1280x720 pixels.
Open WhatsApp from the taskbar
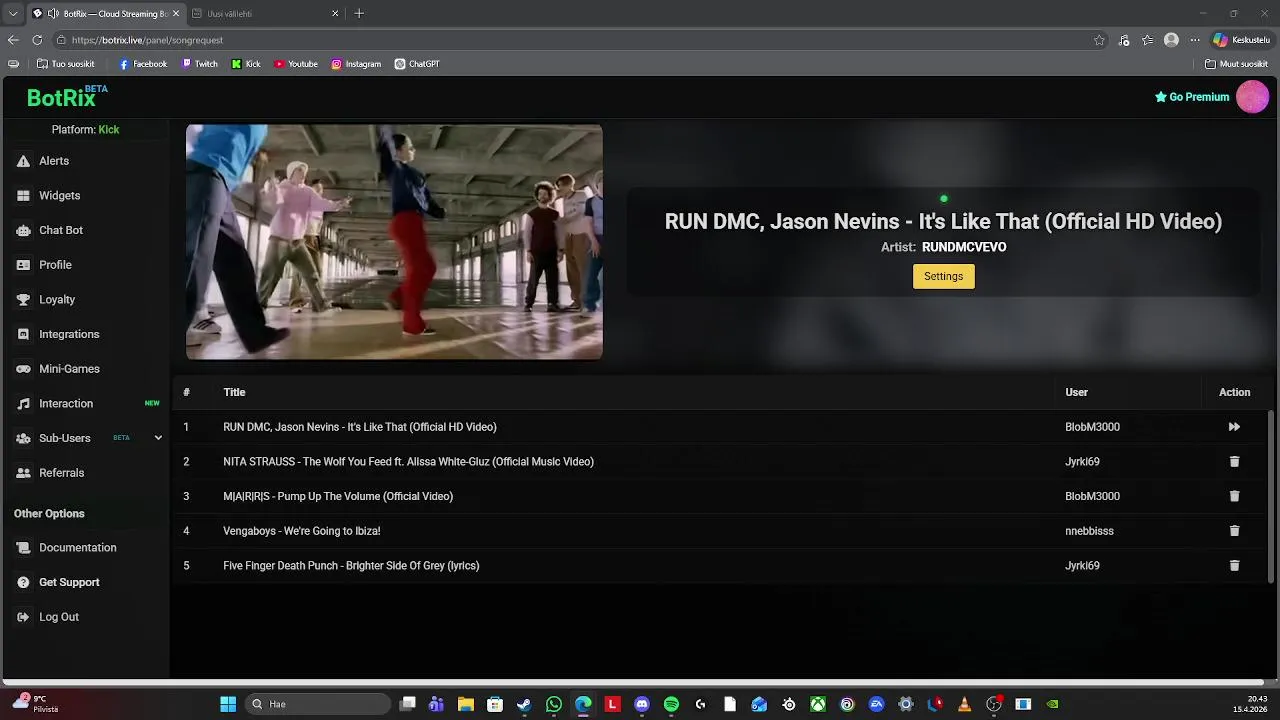tap(554, 704)
